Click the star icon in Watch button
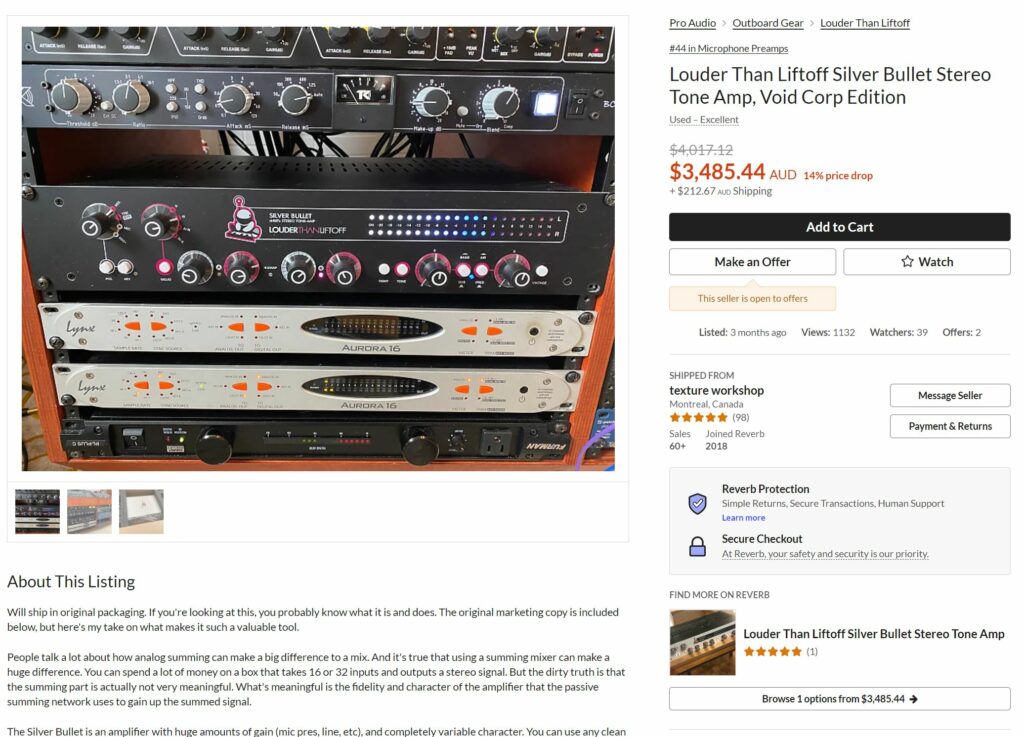Image resolution: width=1024 pixels, height=737 pixels. pos(907,261)
